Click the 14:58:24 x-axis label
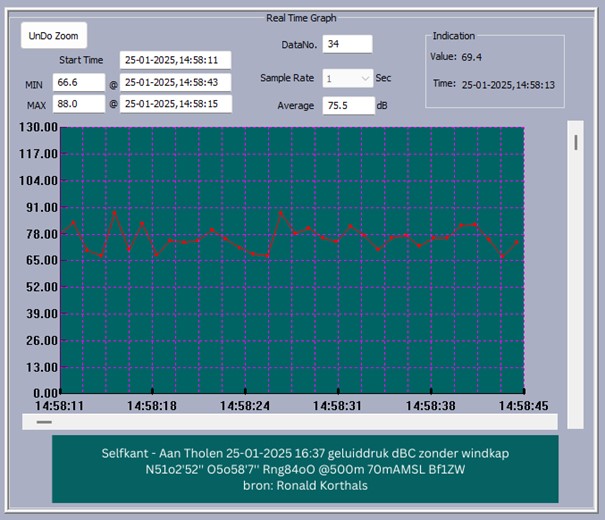The width and height of the screenshot is (605, 520). point(244,406)
